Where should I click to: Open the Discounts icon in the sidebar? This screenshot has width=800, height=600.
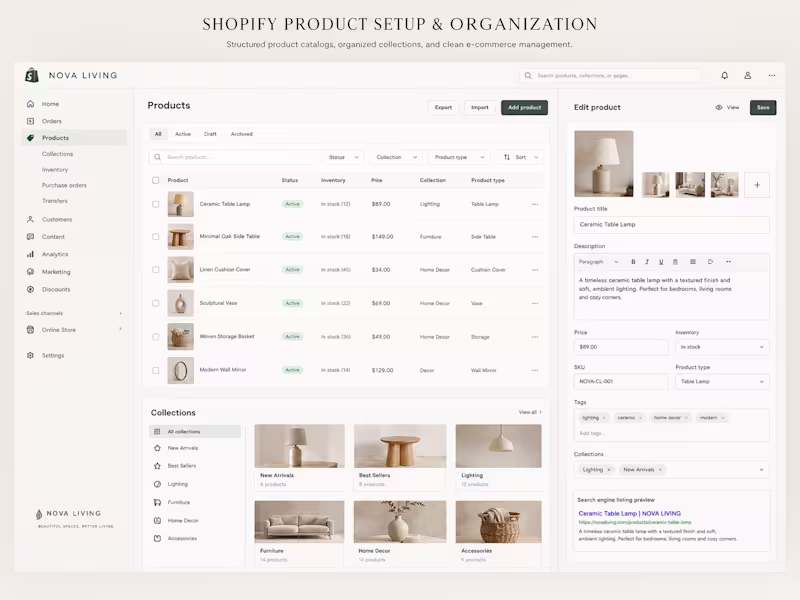[x=31, y=289]
